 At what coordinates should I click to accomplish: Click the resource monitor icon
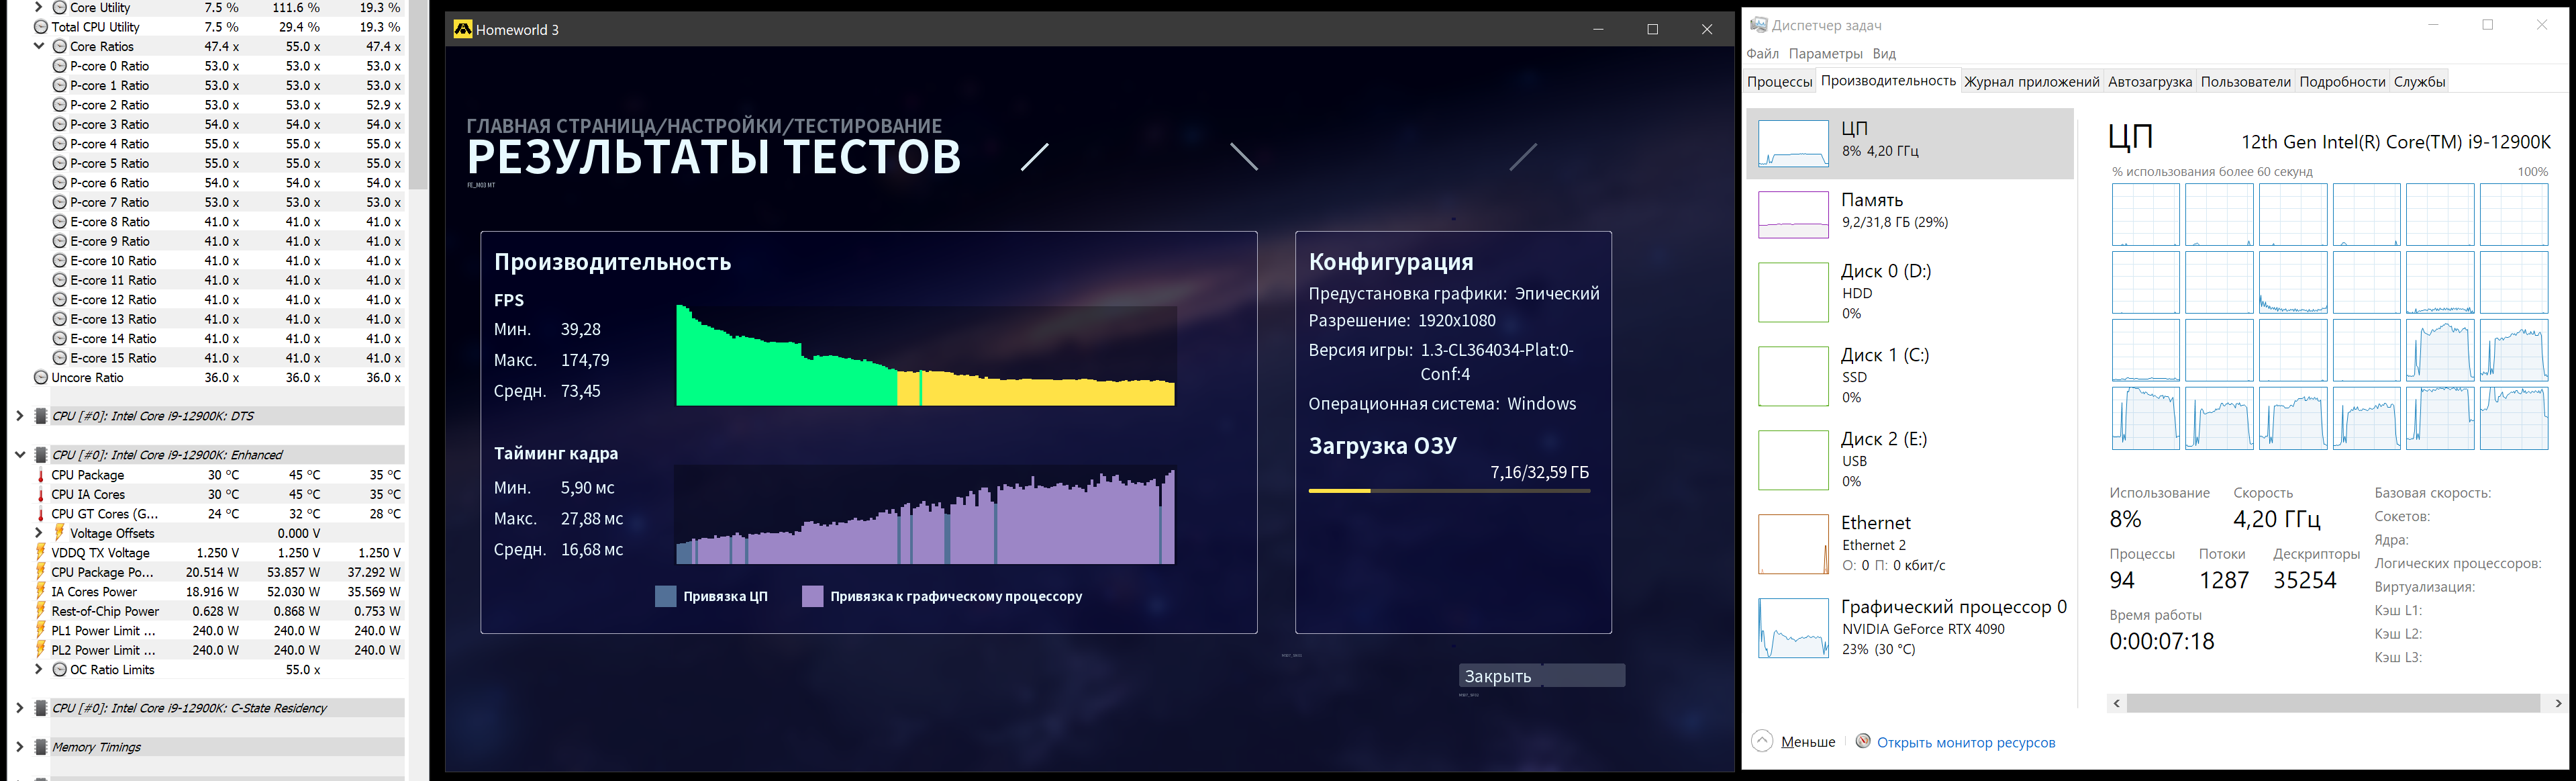pos(1863,741)
